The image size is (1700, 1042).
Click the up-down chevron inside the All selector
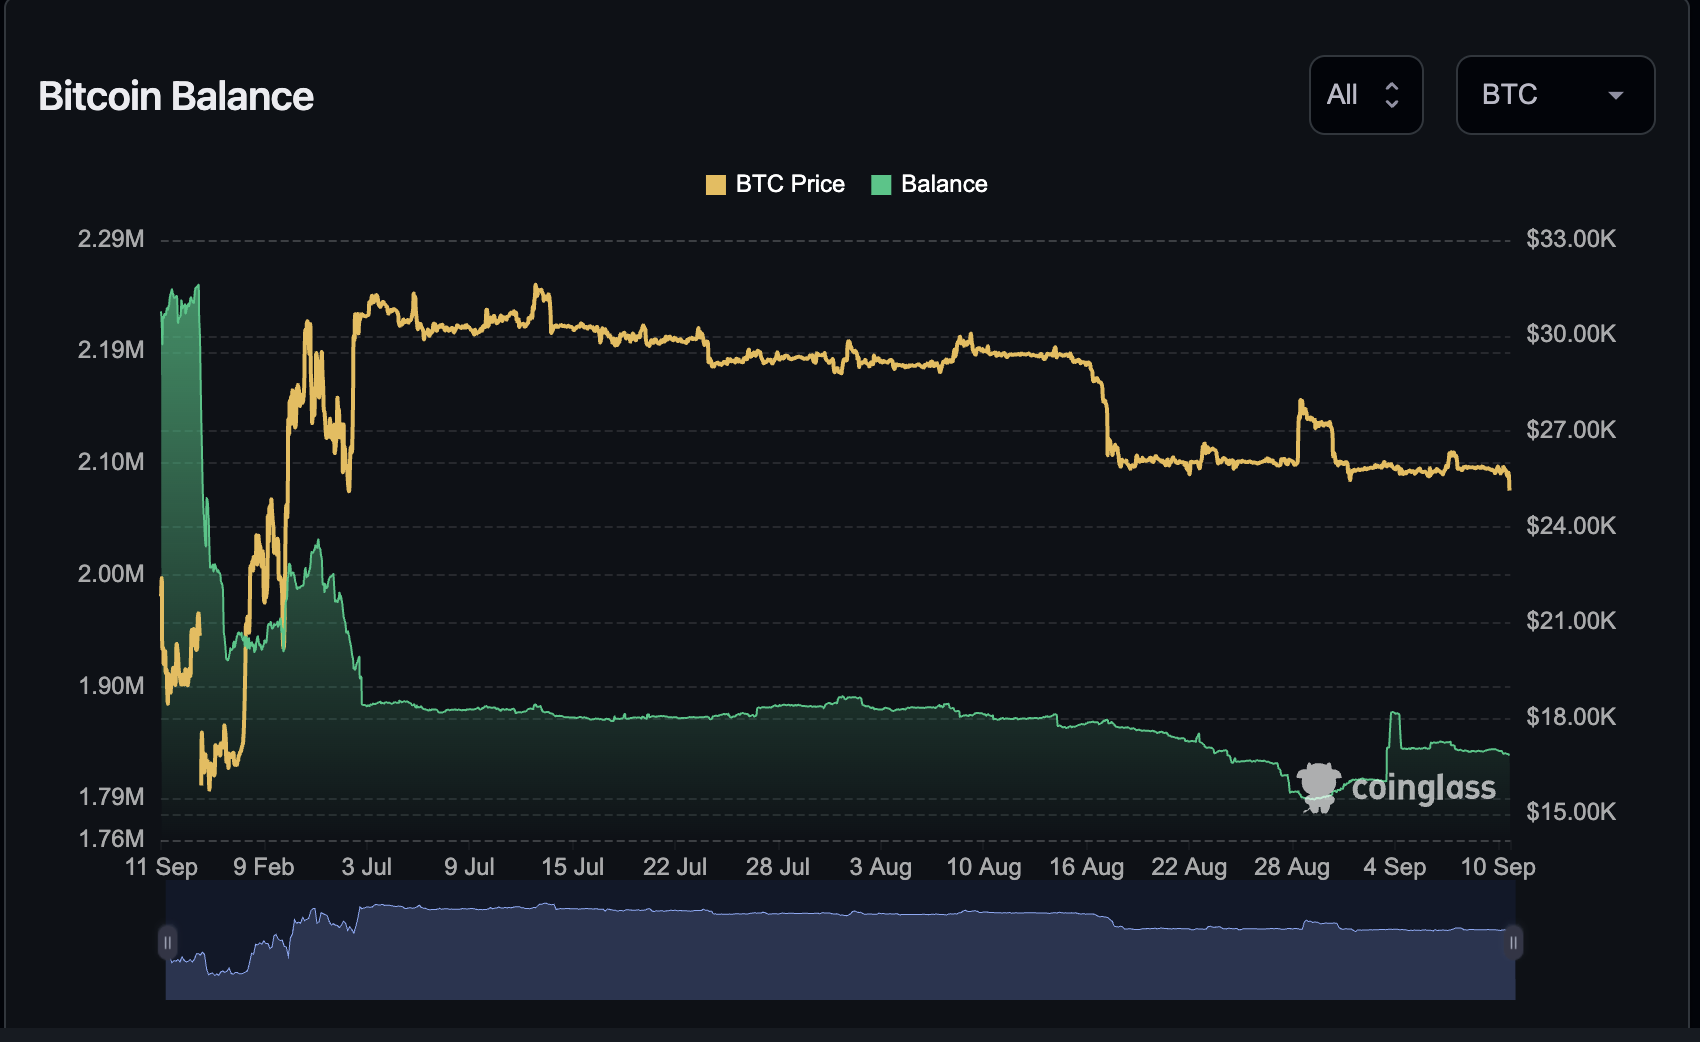pos(1392,94)
